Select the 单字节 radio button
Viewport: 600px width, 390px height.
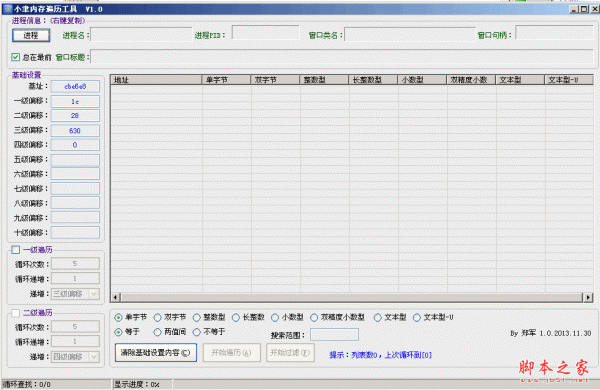[119, 318]
